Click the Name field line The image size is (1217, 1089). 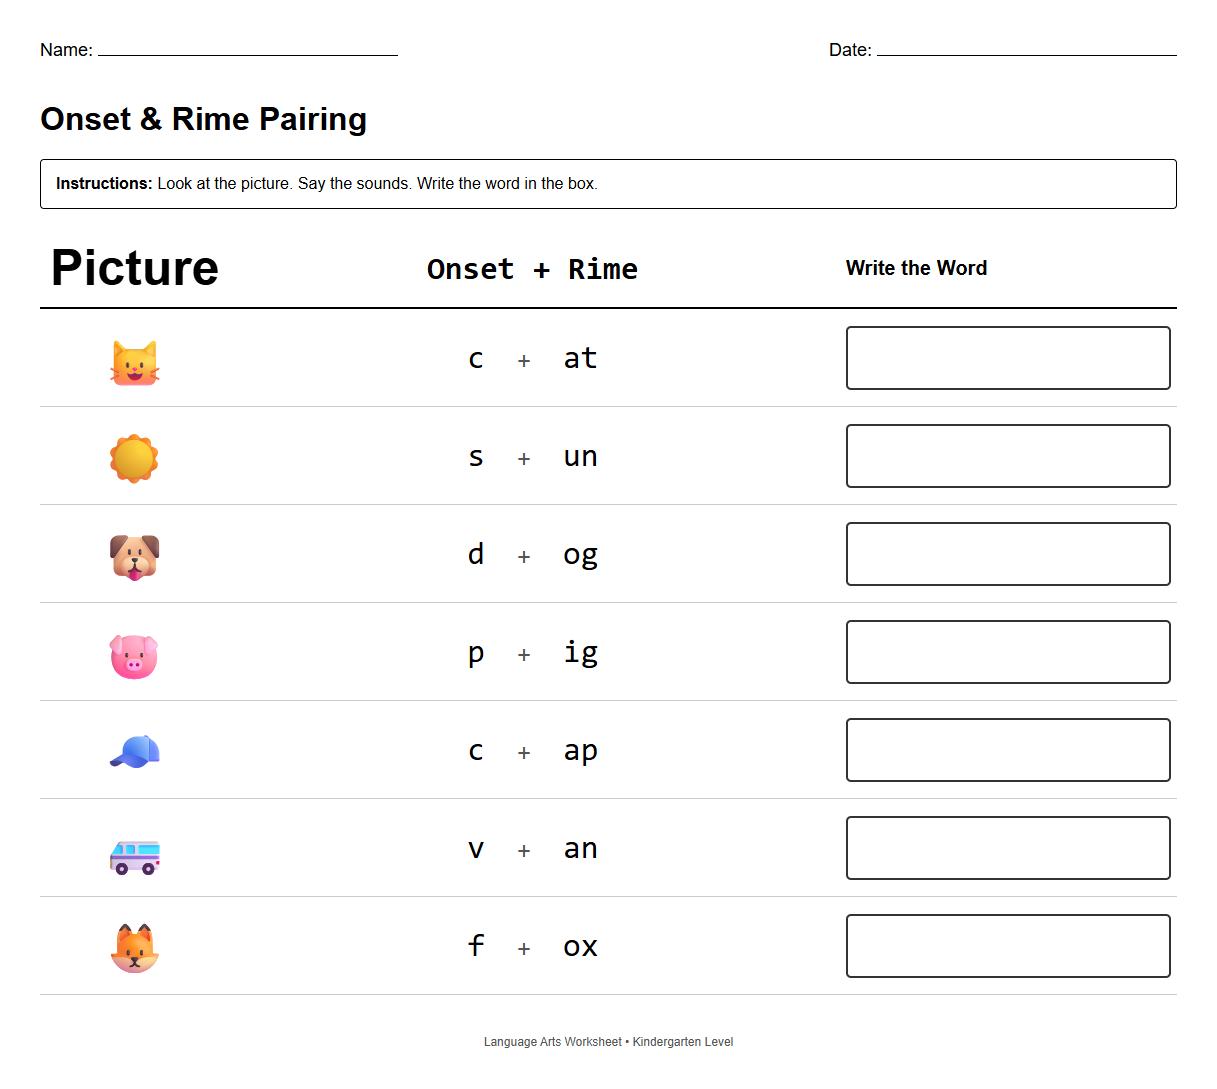pos(247,53)
